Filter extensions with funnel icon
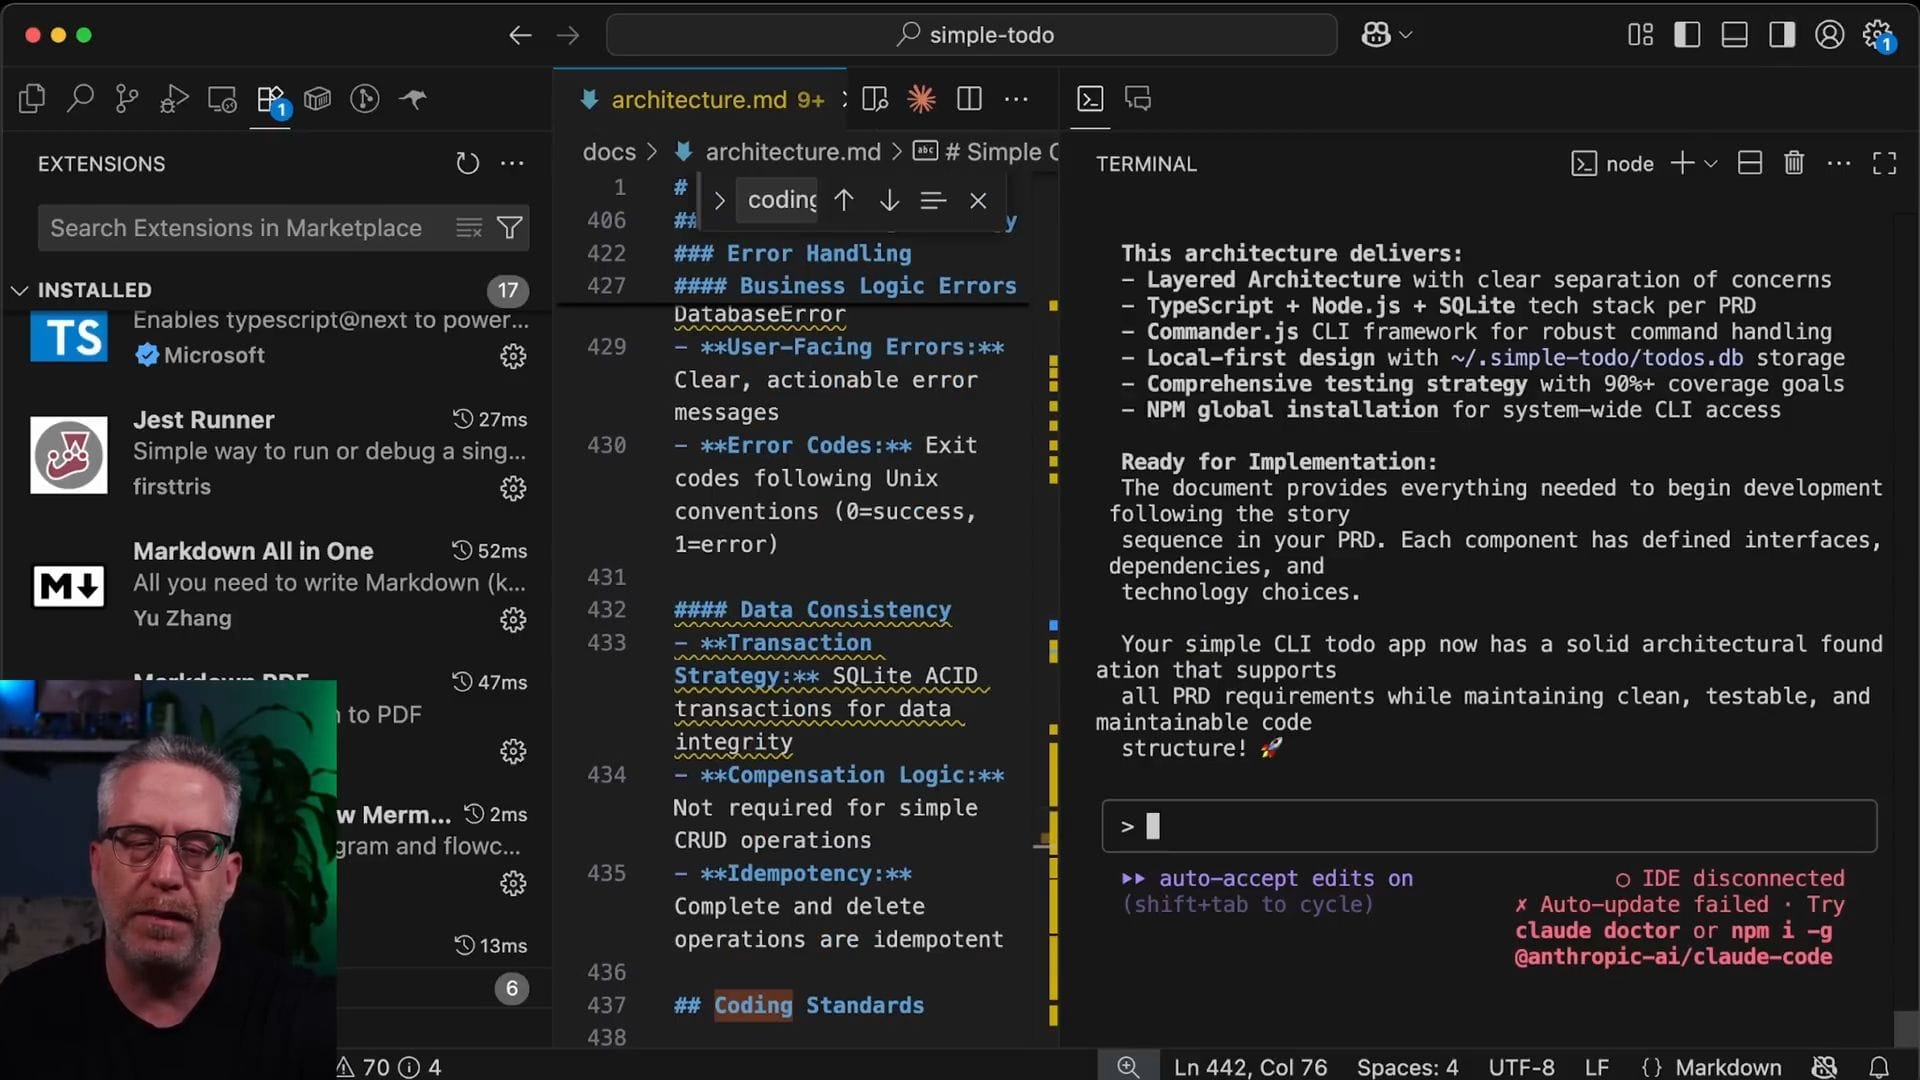The image size is (1920, 1080). click(510, 228)
